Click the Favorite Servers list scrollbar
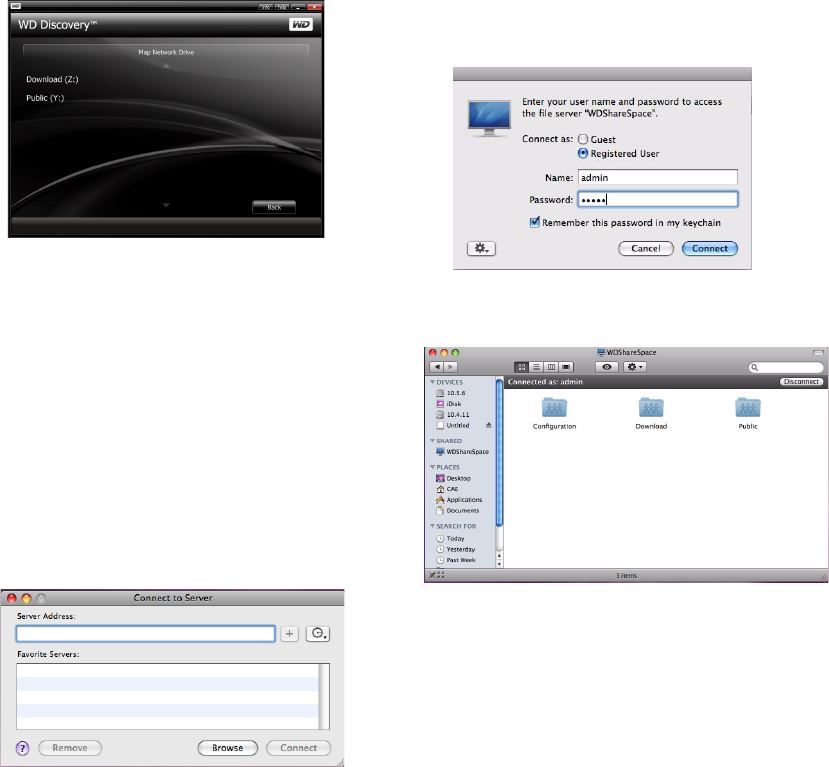The image size is (829, 767). pos(324,697)
